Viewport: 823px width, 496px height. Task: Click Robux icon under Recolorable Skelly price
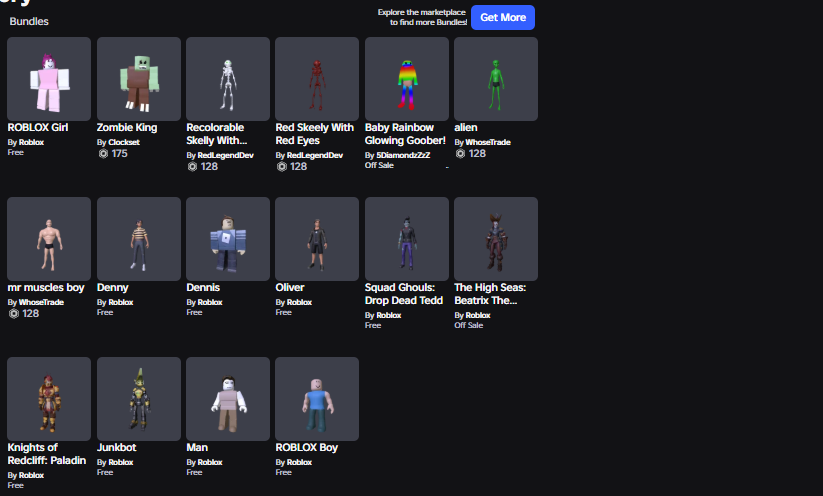click(x=193, y=167)
